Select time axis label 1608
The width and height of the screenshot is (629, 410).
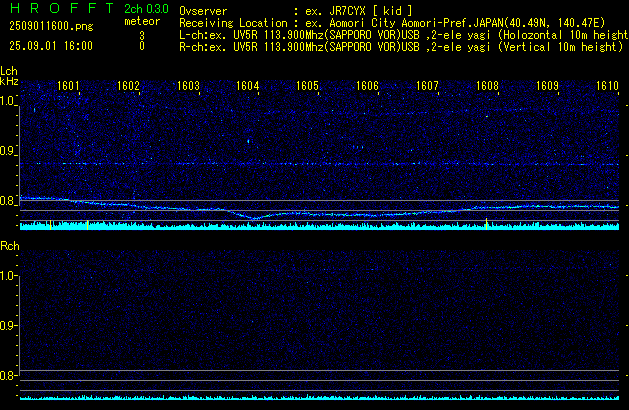pos(487,86)
